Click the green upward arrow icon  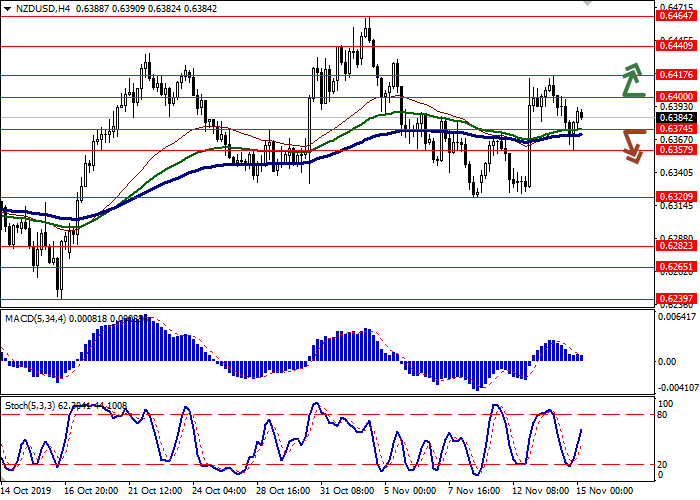pos(632,81)
